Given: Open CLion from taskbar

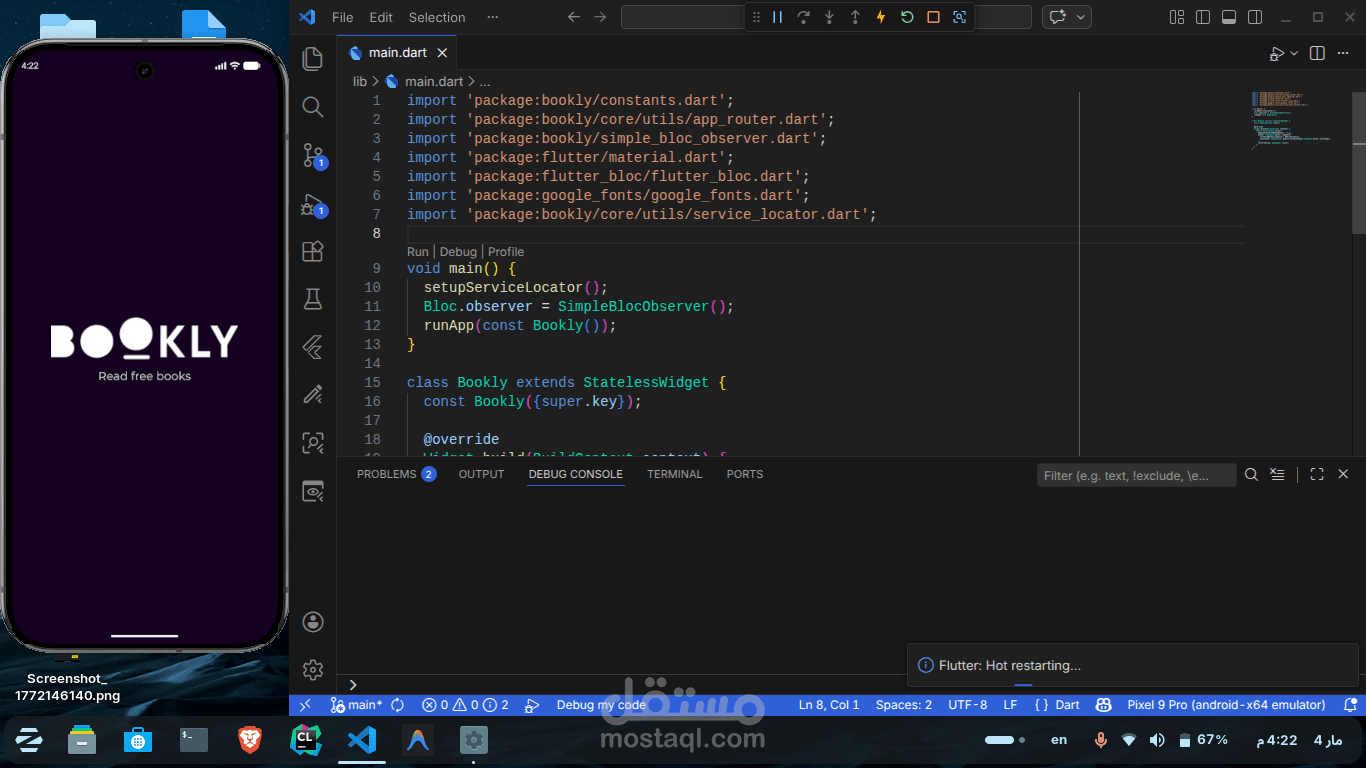Looking at the screenshot, I should point(305,740).
